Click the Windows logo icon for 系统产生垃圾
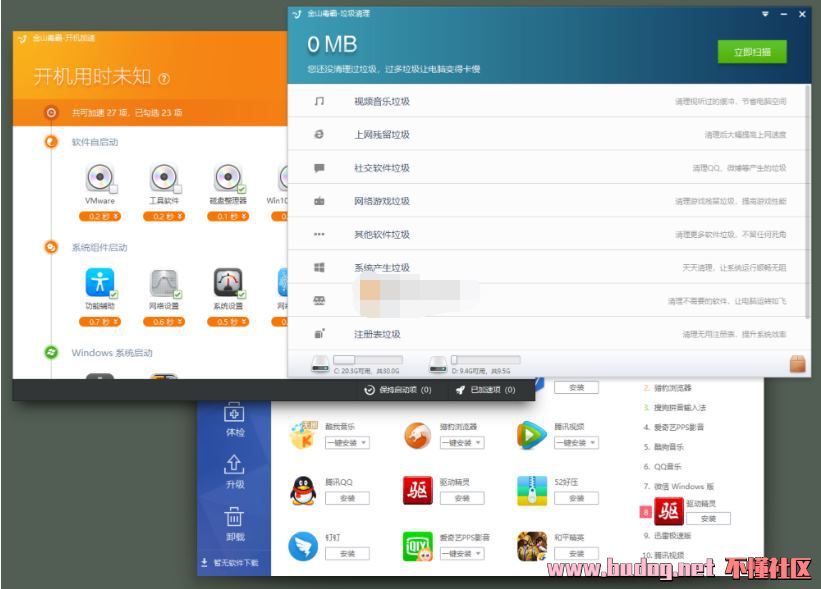The width and height of the screenshot is (821, 589). 319,268
